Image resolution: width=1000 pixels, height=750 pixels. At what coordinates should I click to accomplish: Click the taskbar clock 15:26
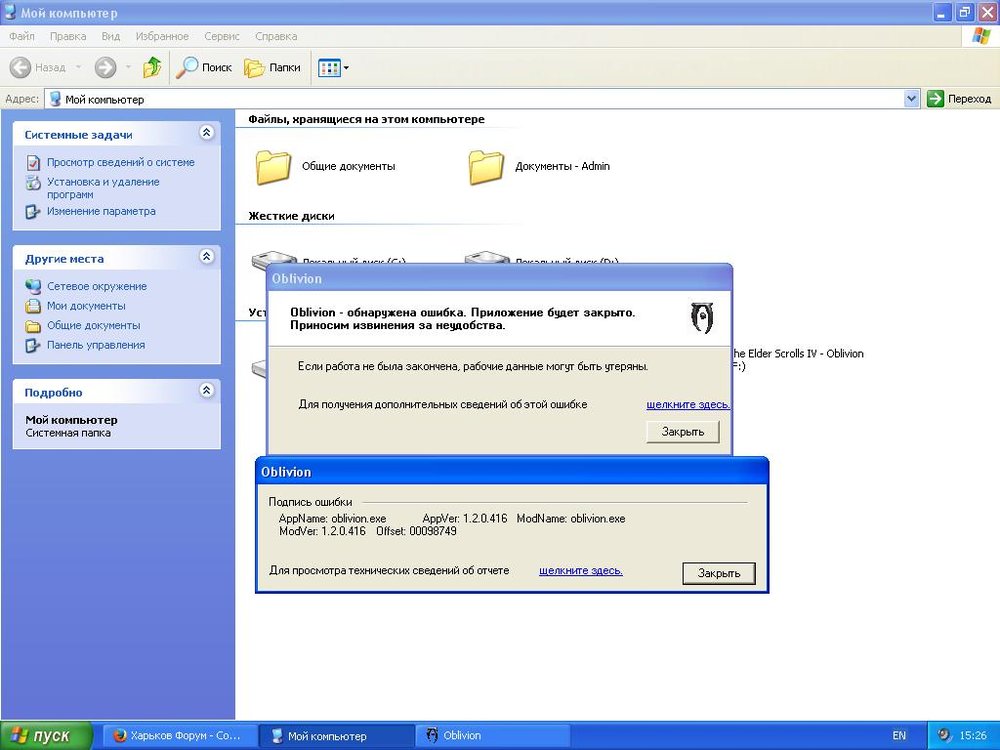973,735
